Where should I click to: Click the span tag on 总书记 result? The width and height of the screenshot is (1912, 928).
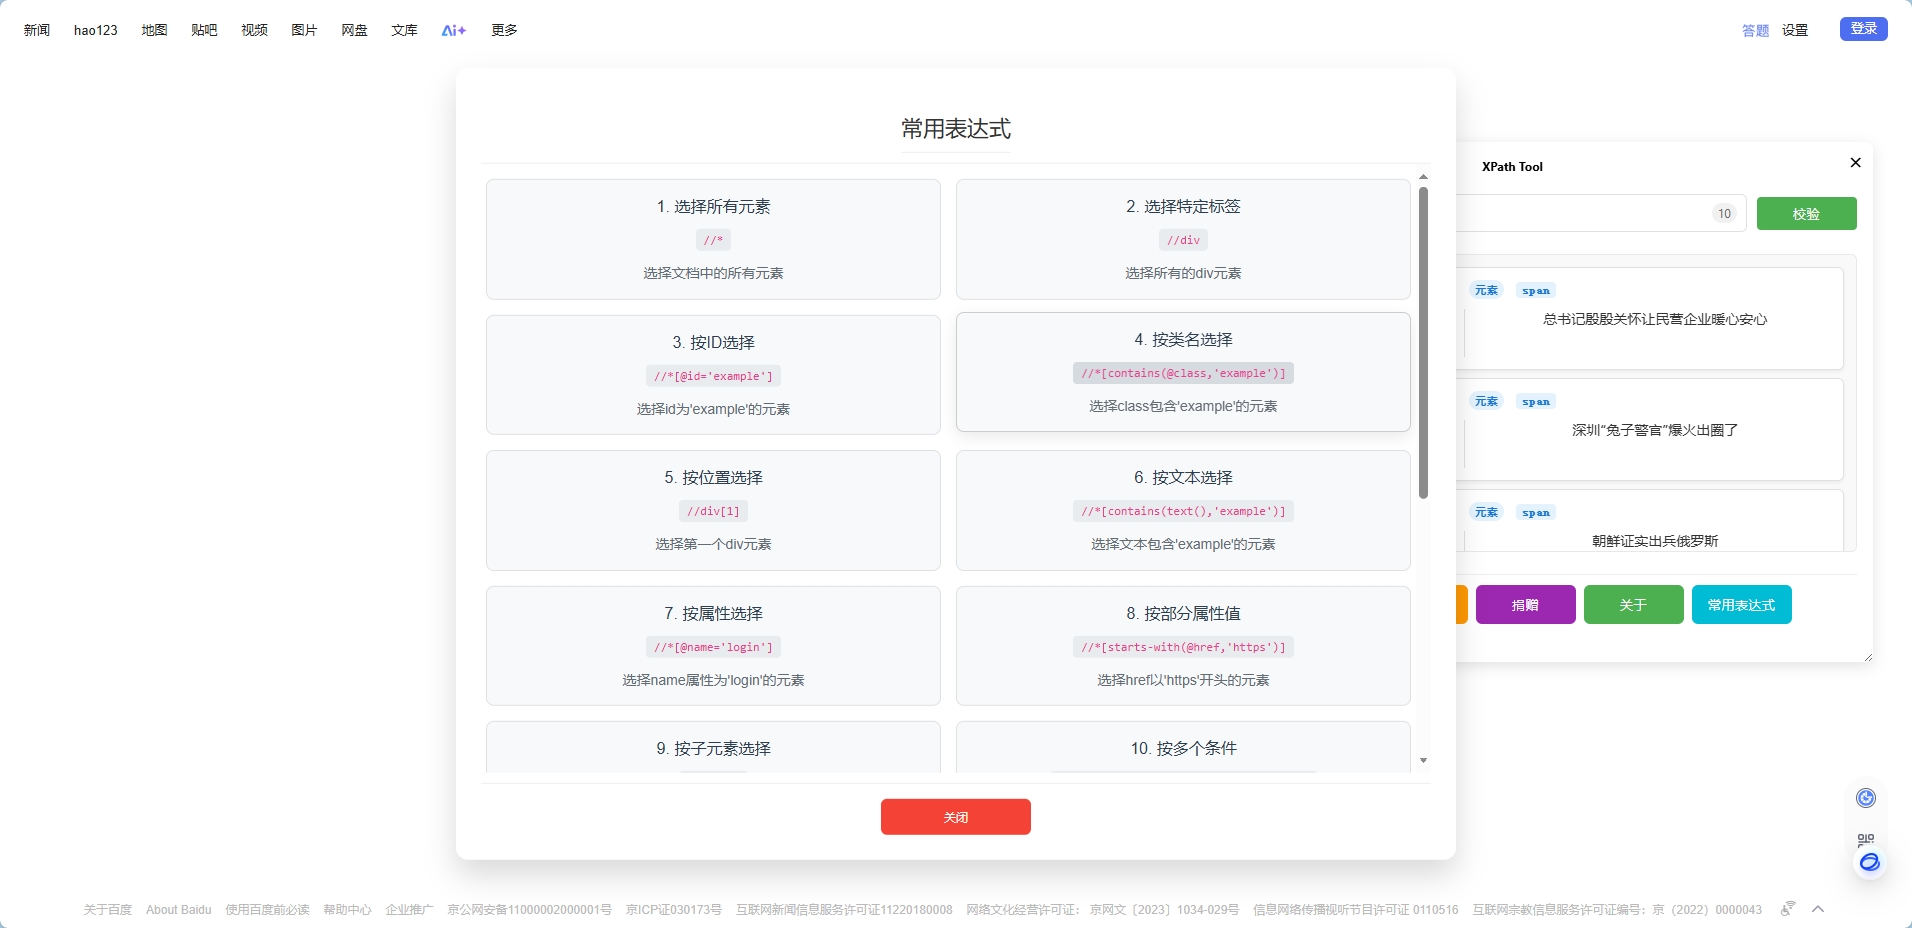point(1536,291)
